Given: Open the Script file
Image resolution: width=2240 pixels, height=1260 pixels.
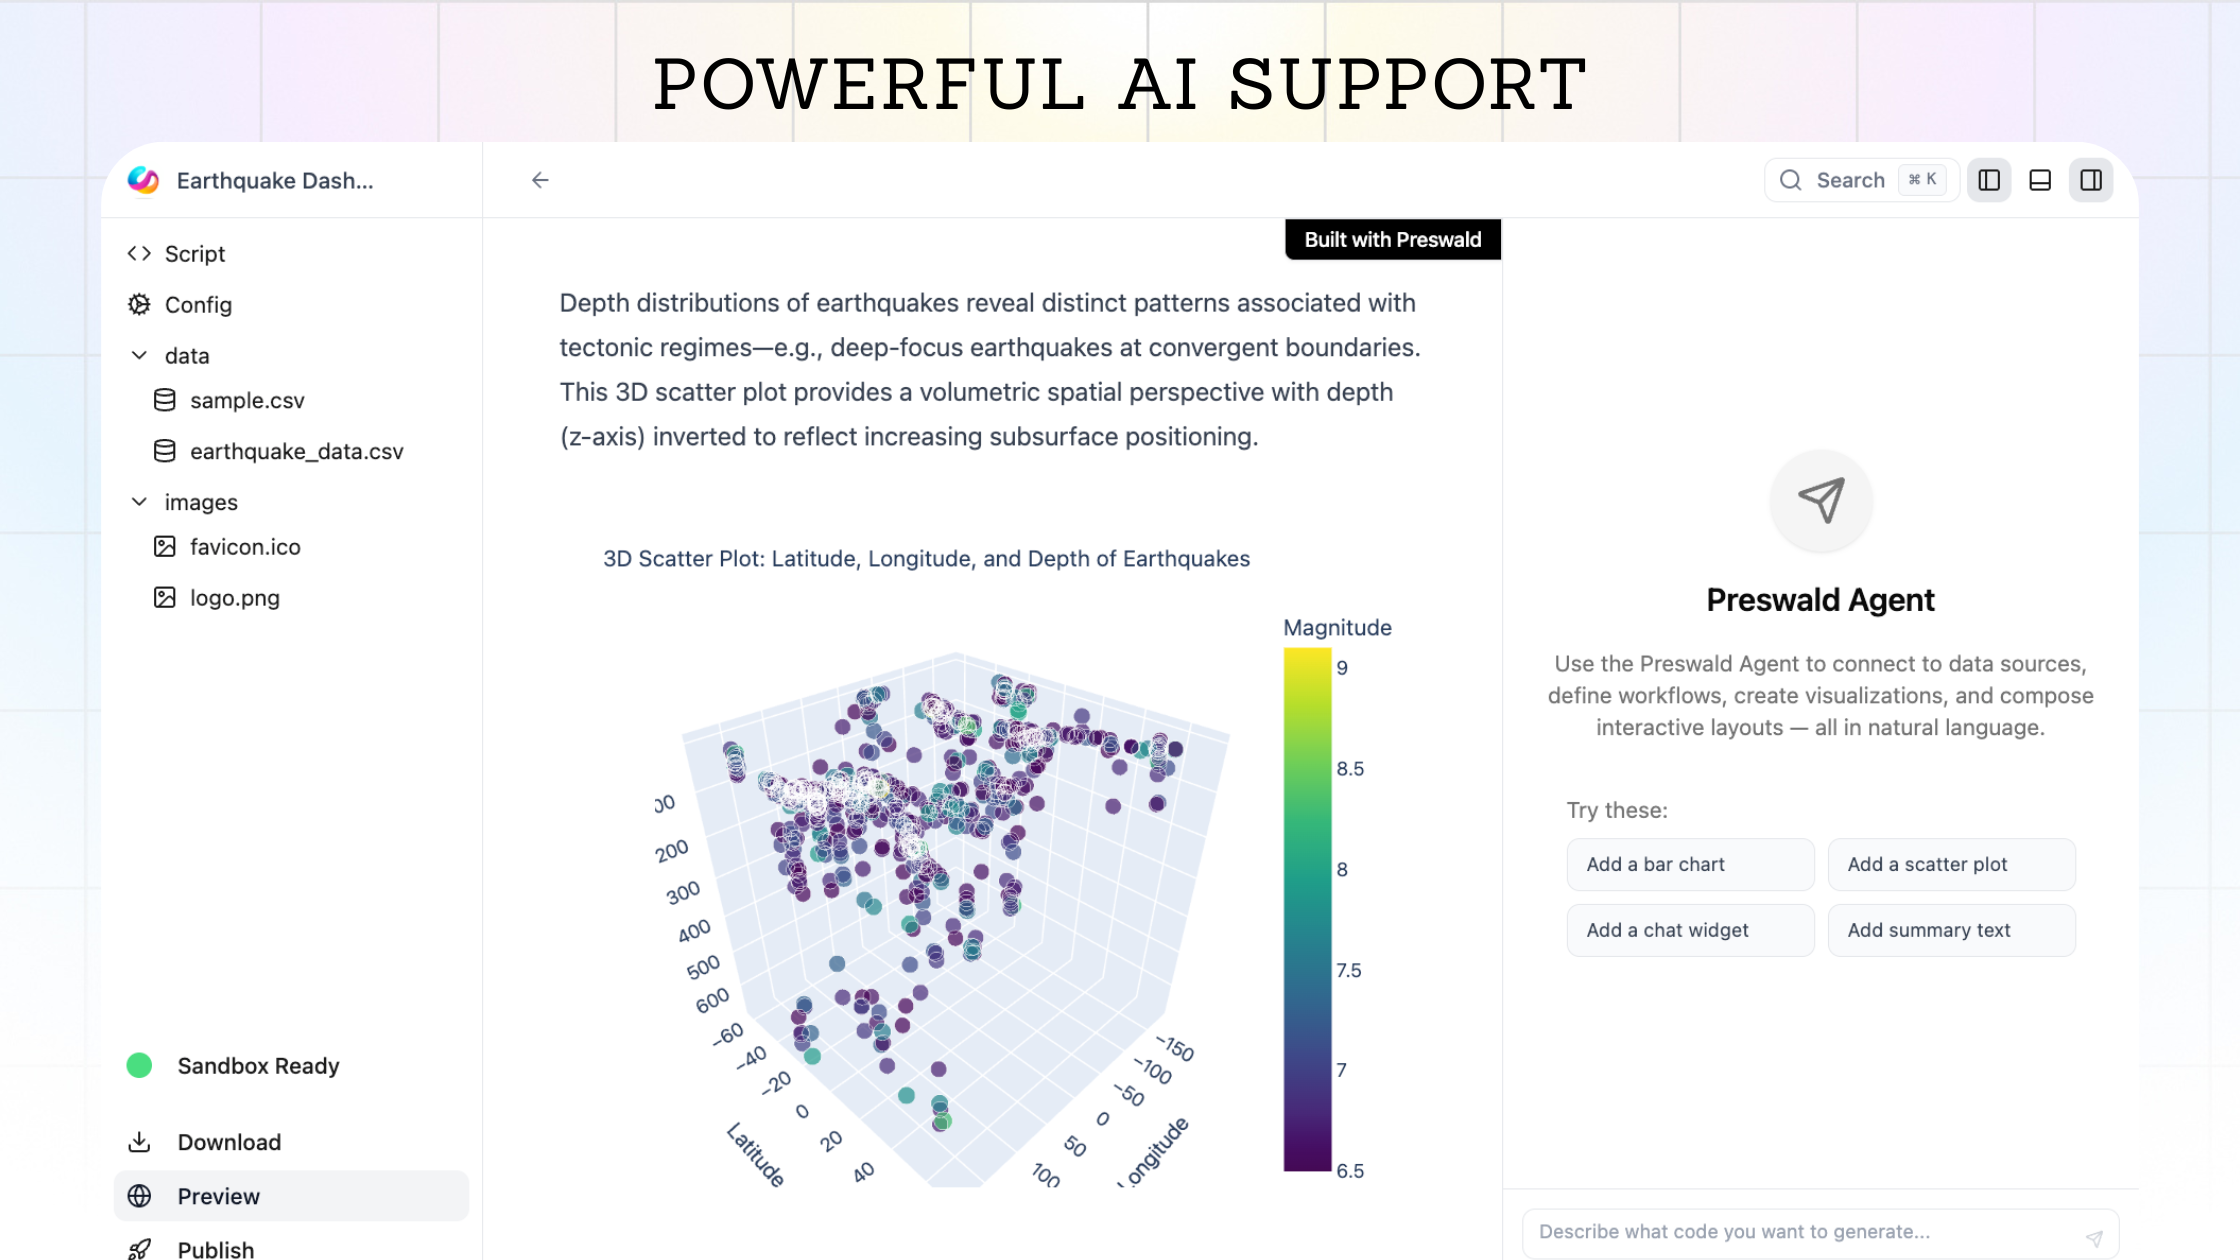Looking at the screenshot, I should click(x=195, y=254).
